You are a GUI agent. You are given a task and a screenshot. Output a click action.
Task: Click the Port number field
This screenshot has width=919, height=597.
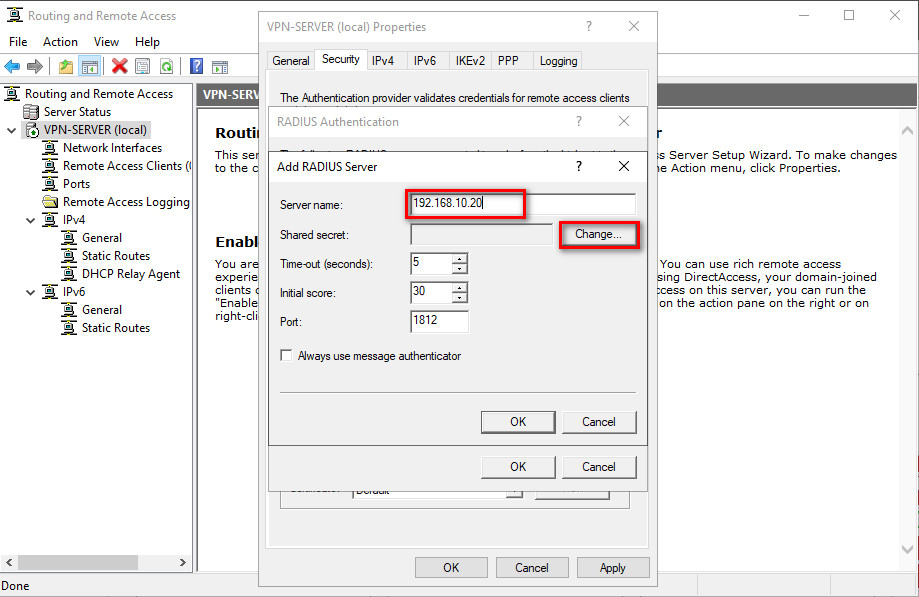coord(439,322)
